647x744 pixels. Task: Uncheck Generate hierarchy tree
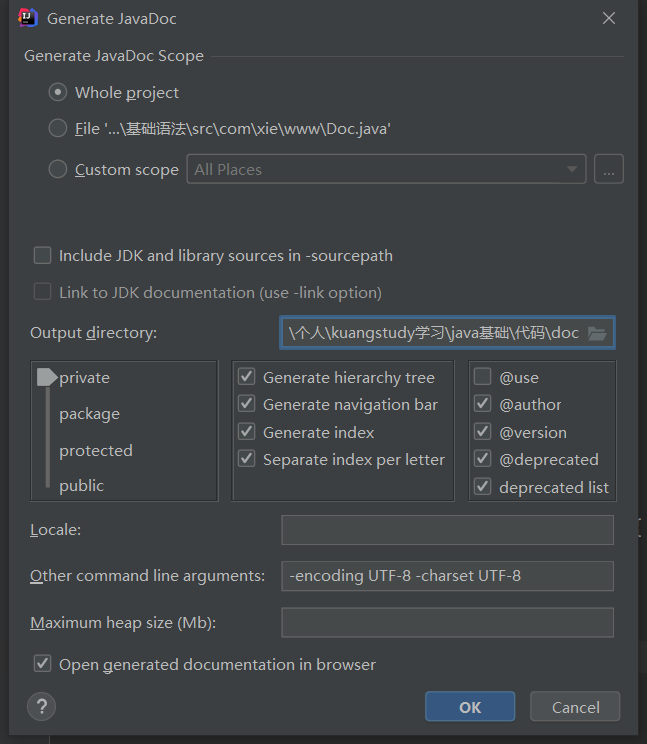click(x=246, y=377)
